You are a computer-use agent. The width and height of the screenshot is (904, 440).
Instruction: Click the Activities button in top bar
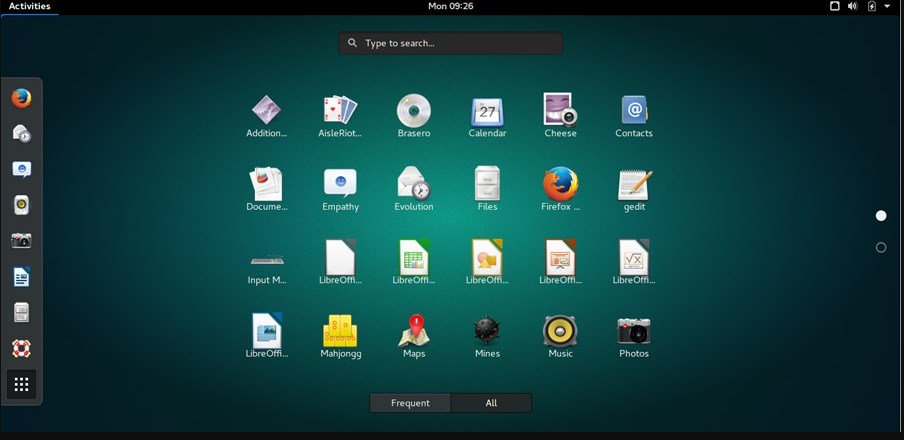[29, 6]
